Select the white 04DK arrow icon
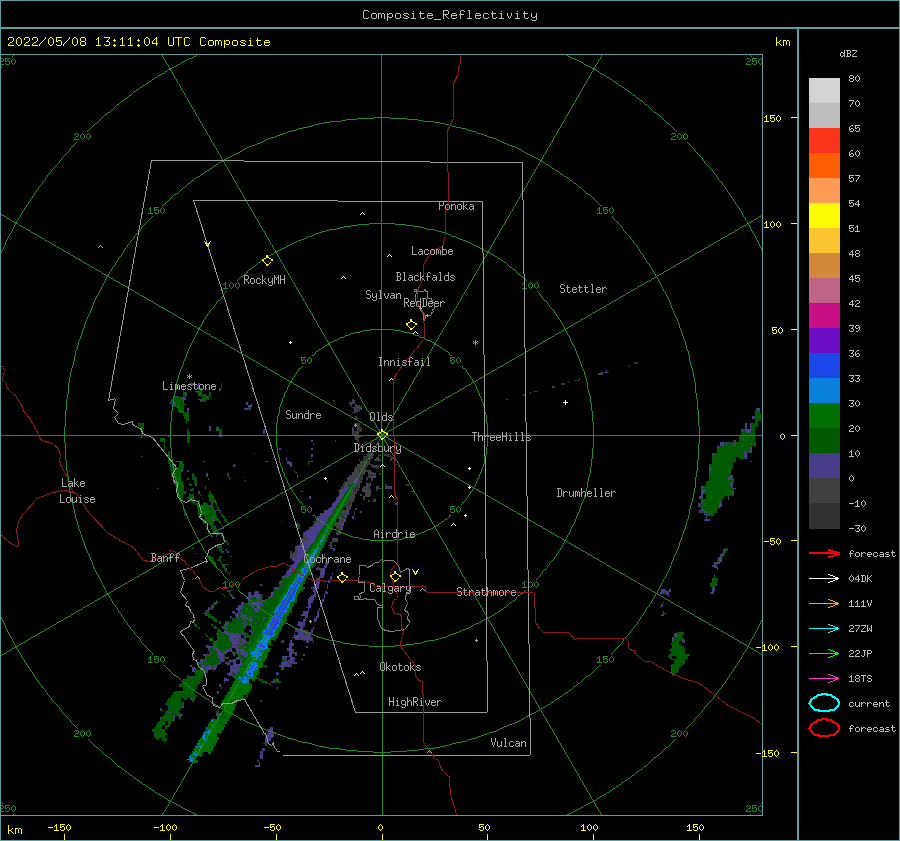 point(824,579)
